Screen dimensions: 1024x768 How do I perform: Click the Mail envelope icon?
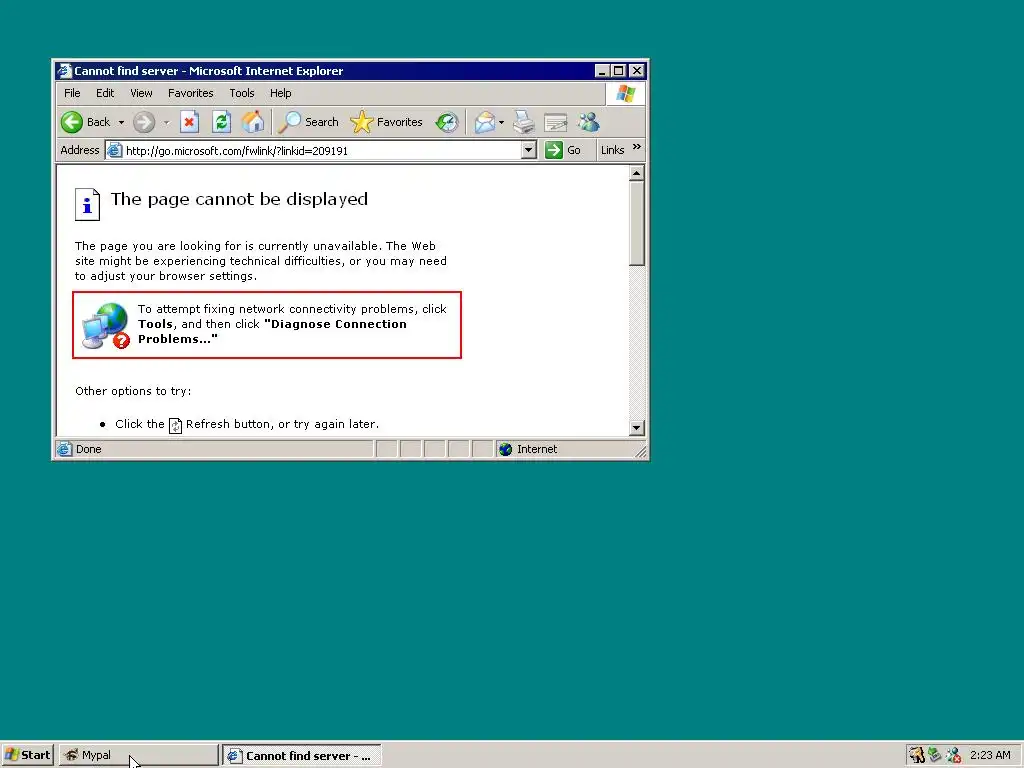coord(485,122)
